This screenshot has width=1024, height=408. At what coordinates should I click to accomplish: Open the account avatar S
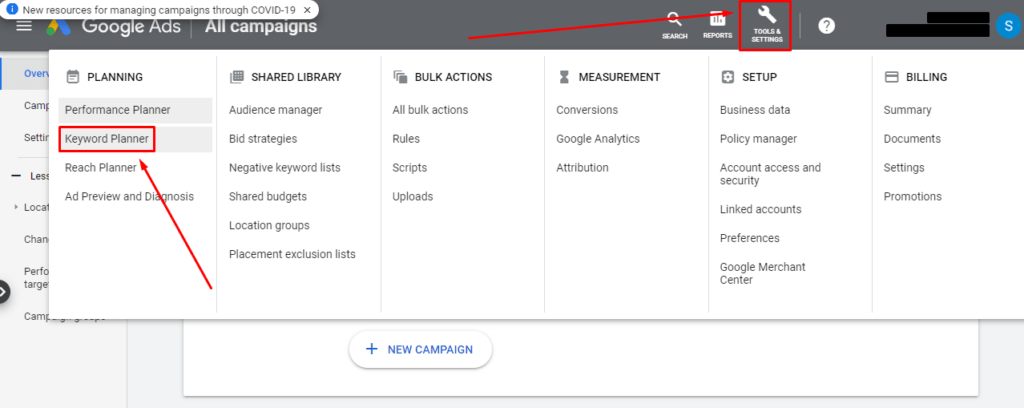1010,26
